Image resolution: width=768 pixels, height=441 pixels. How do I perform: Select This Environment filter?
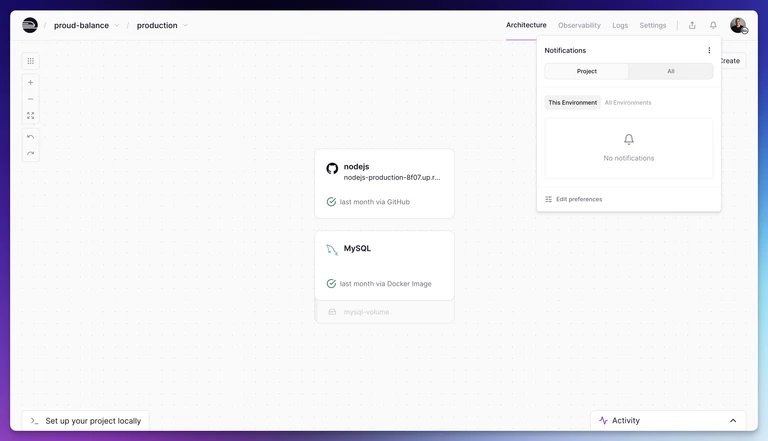tap(573, 102)
